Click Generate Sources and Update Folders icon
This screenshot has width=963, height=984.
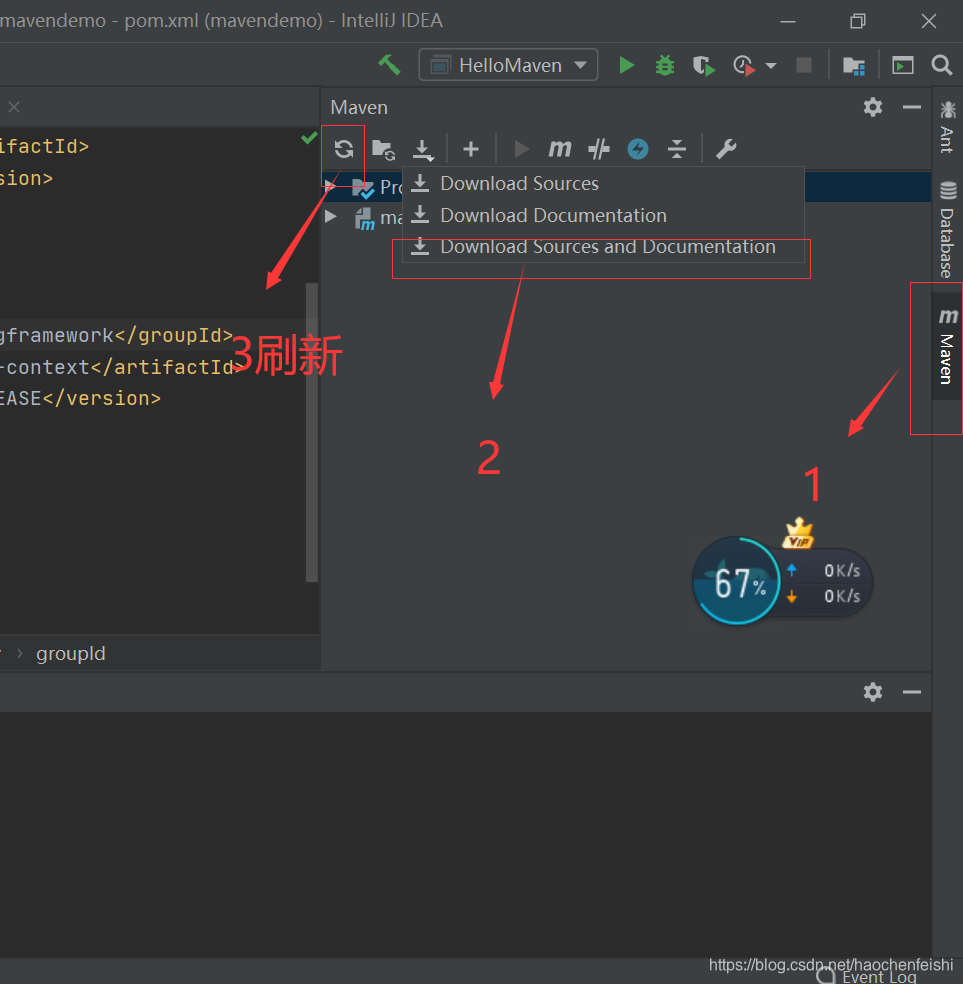(x=383, y=149)
